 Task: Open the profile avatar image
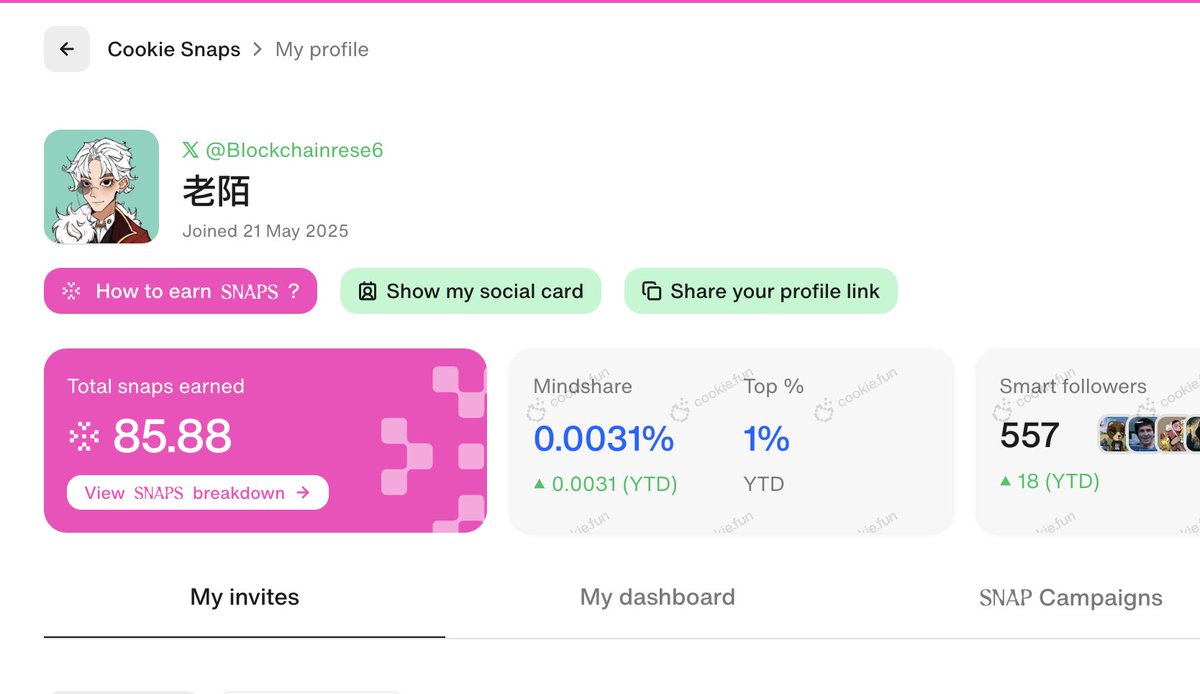click(x=101, y=187)
